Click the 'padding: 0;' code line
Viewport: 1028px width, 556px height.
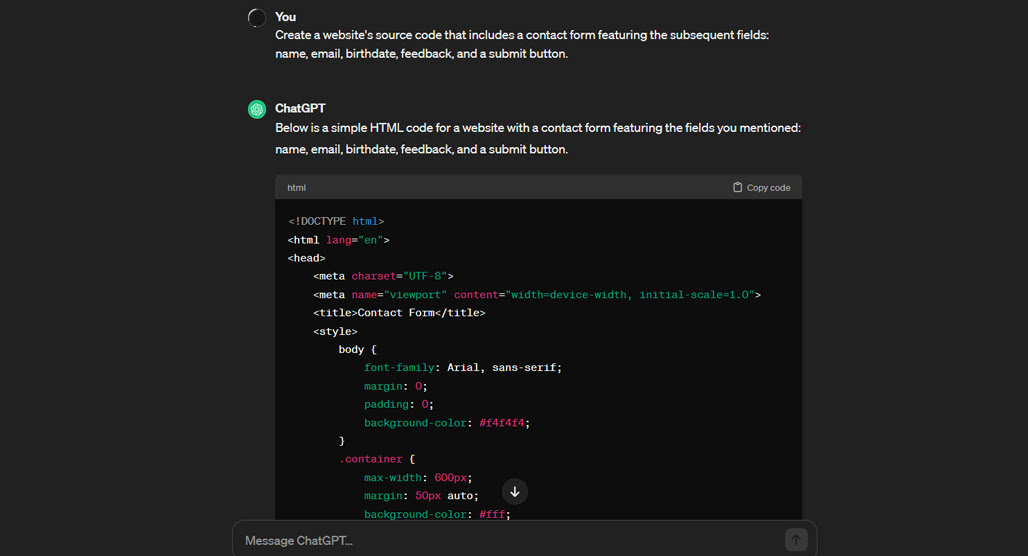point(399,405)
